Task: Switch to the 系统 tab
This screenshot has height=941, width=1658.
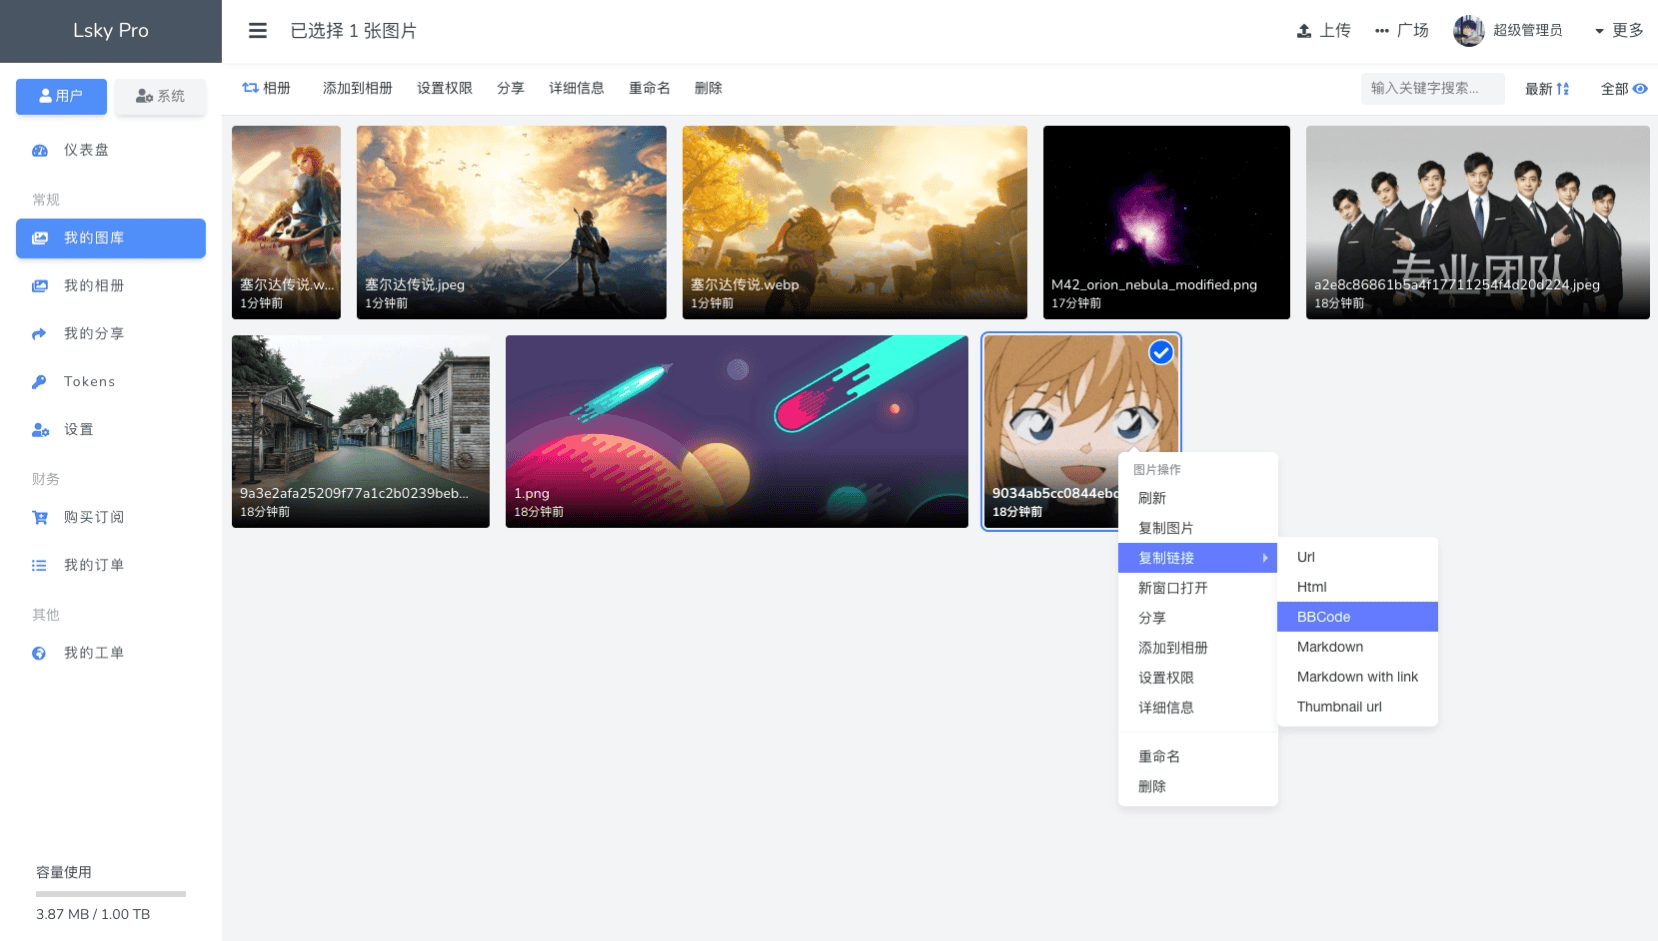Action: point(160,96)
